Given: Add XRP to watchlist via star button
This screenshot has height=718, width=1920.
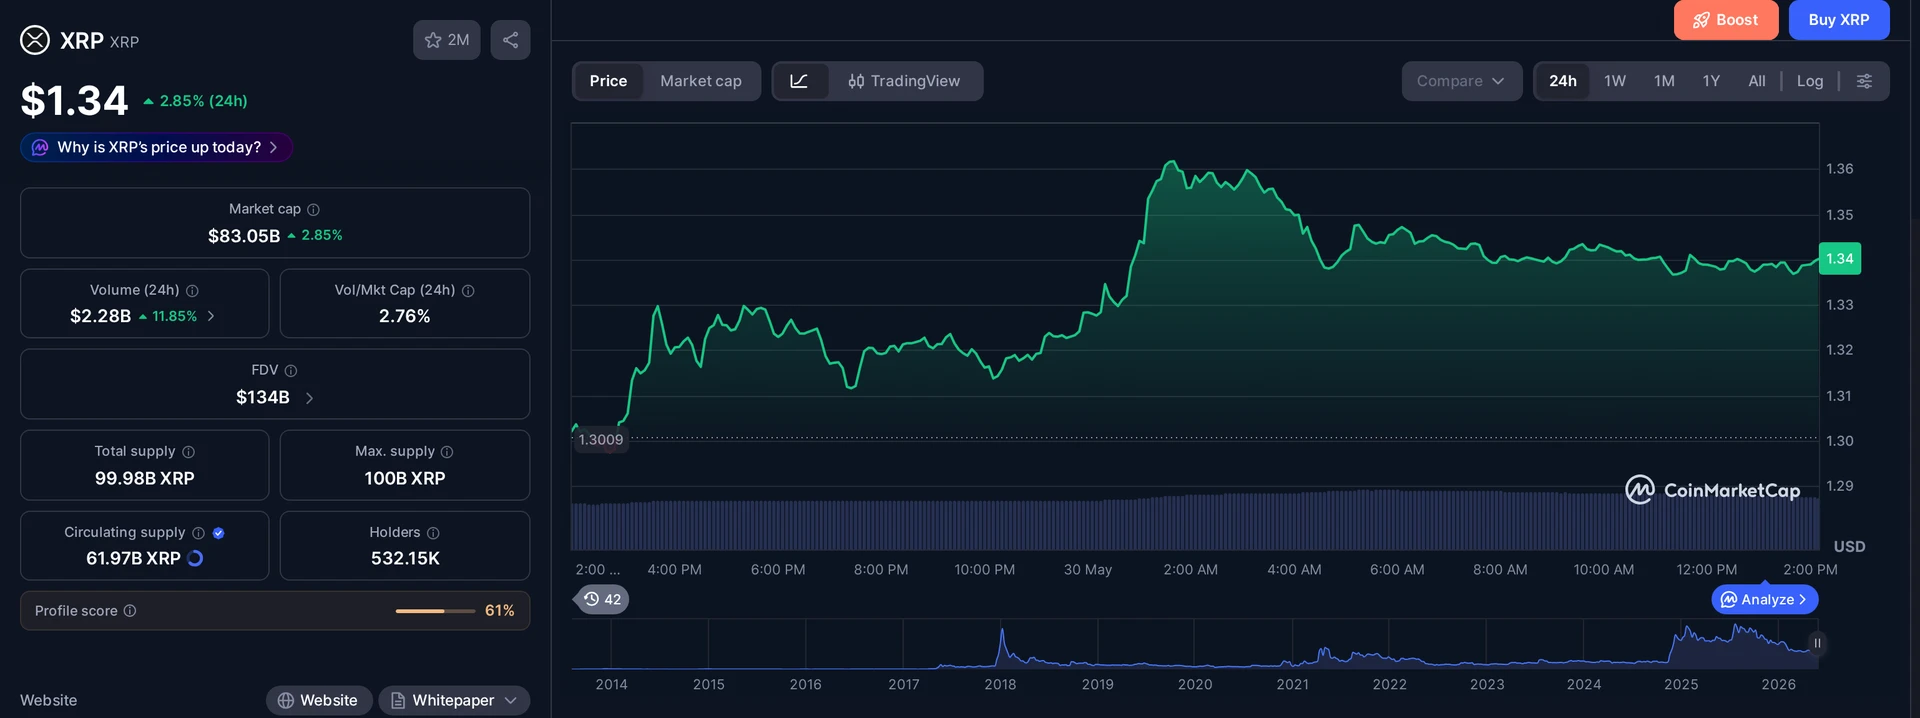Looking at the screenshot, I should pos(446,40).
